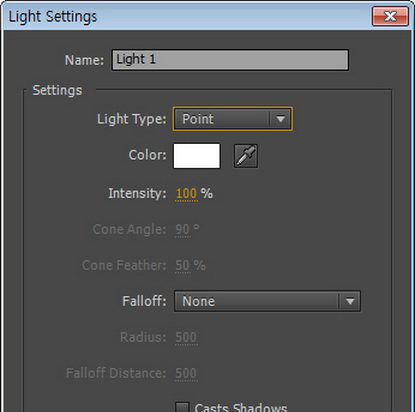Click the Falloff dropdown arrow

[350, 301]
